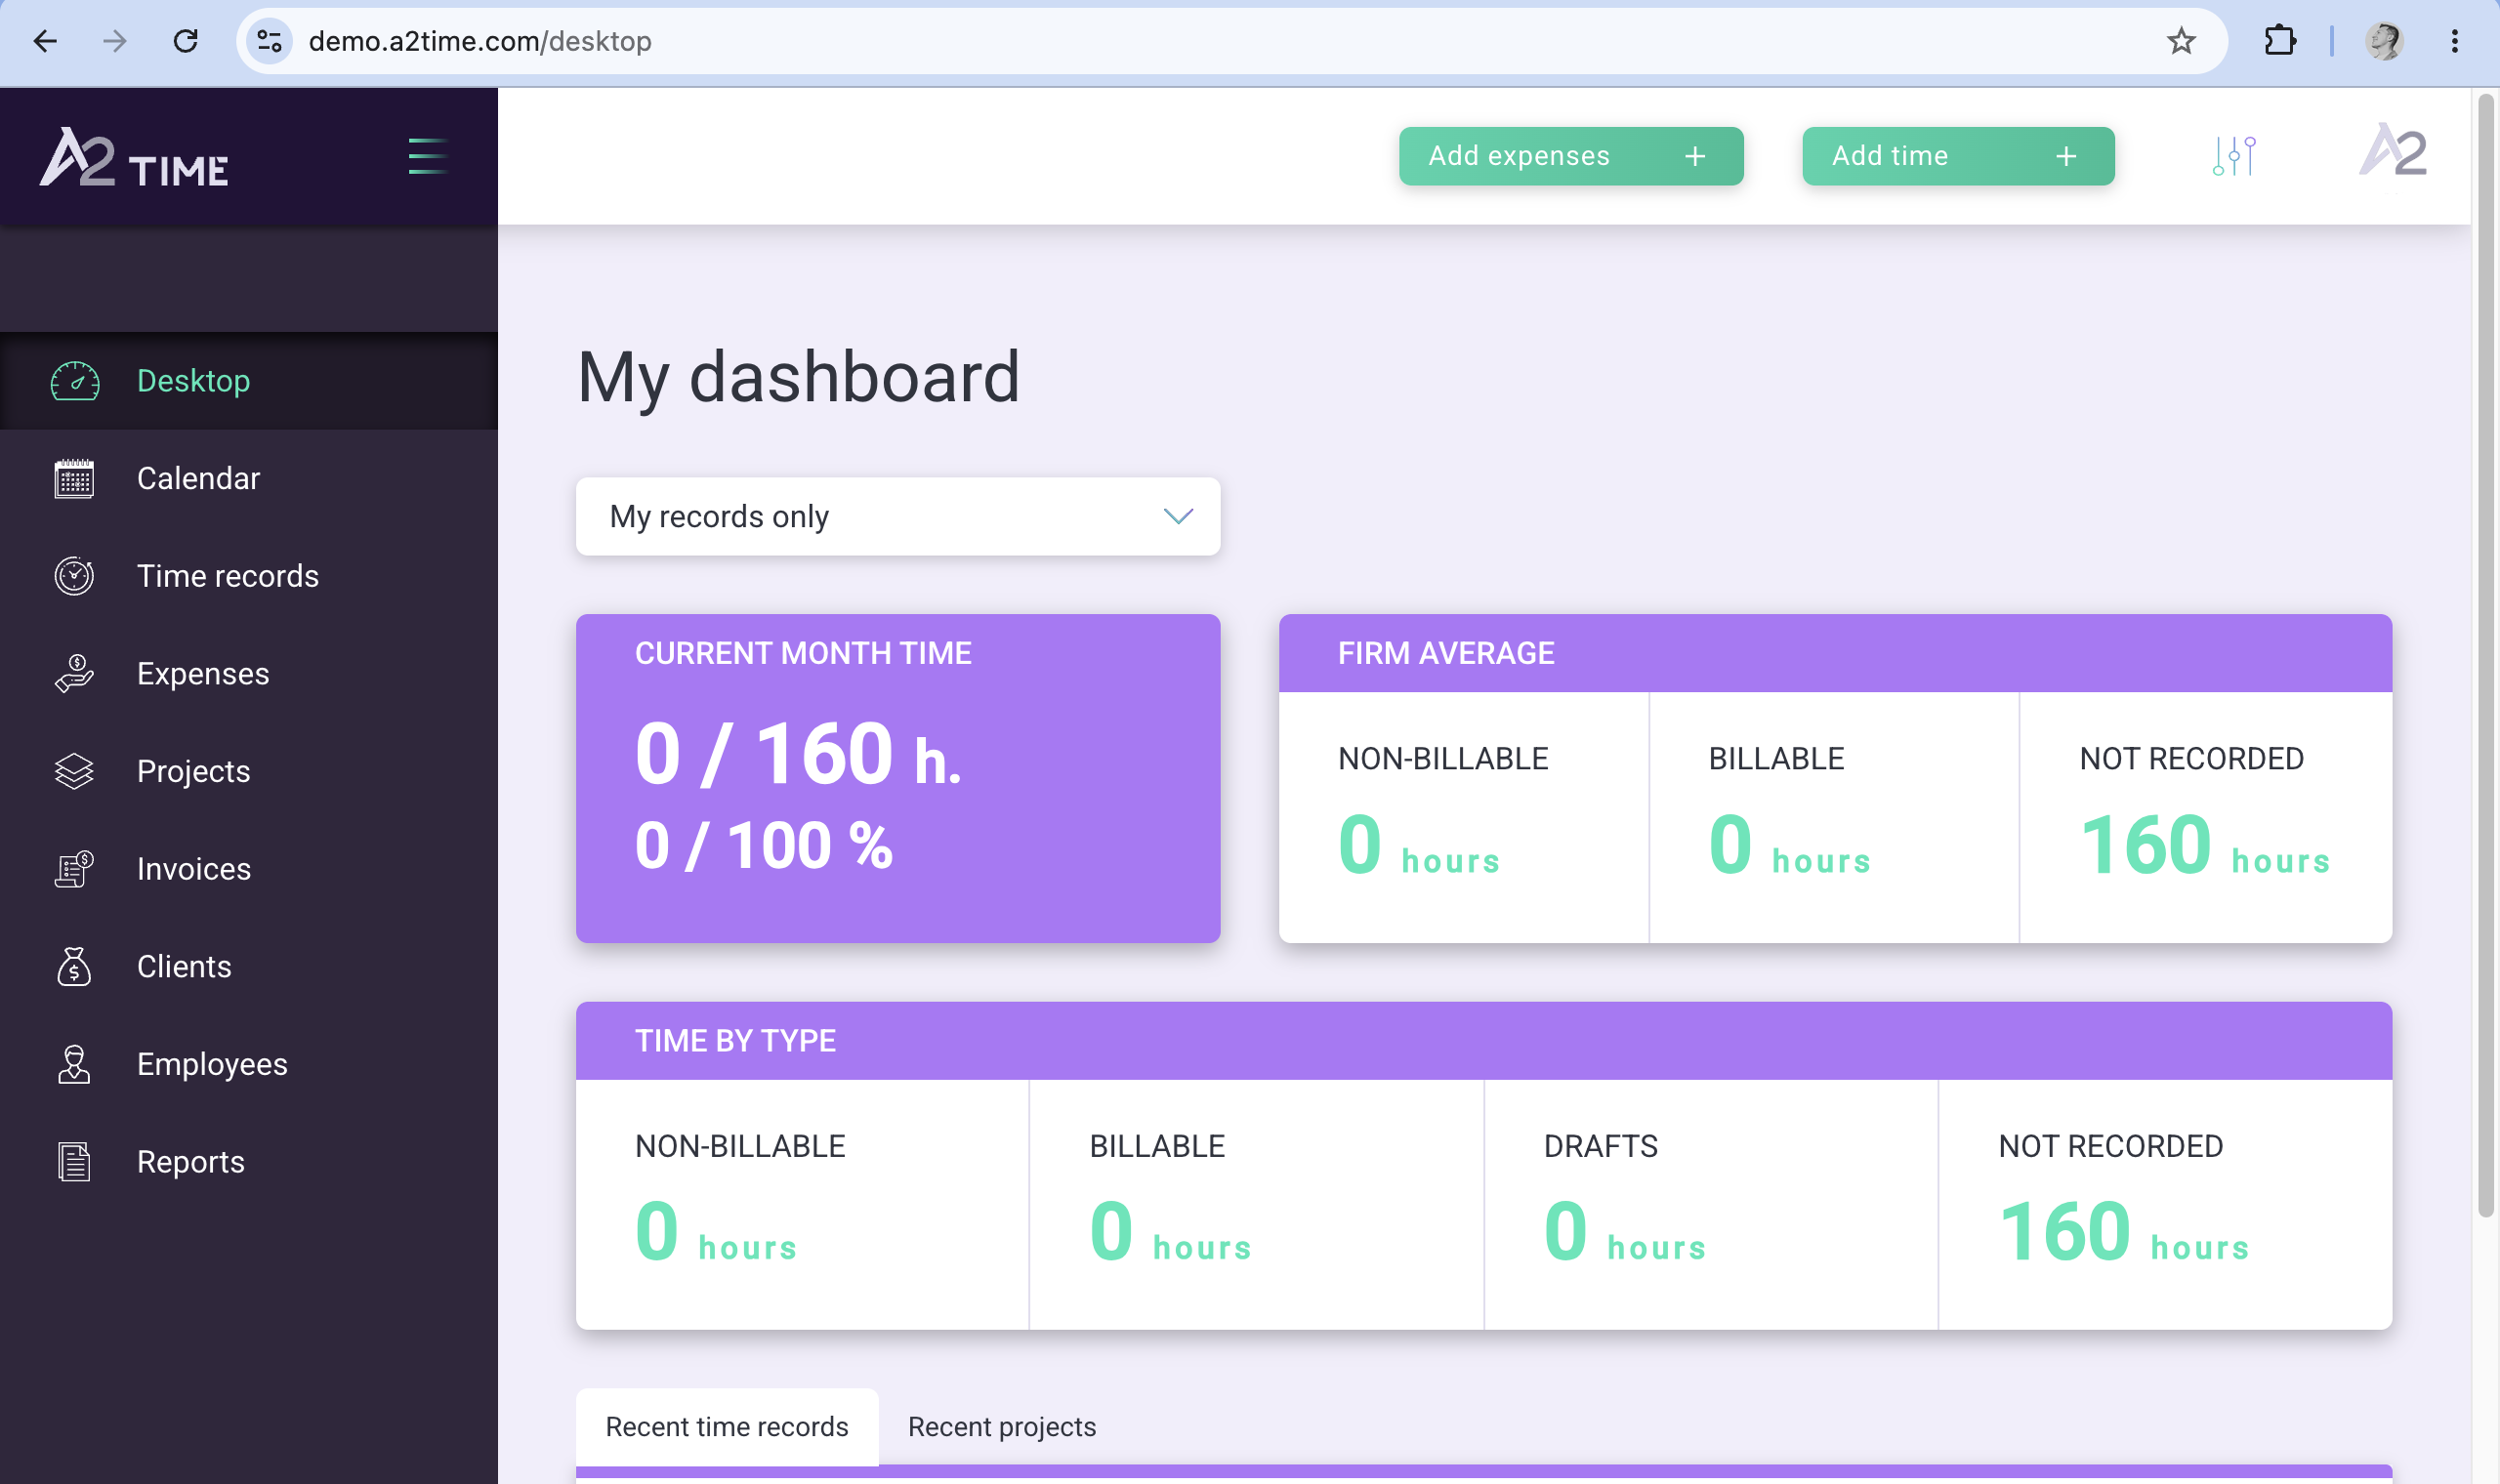This screenshot has width=2500, height=1484.
Task: Click the Projects layers icon
Action: [x=74, y=771]
